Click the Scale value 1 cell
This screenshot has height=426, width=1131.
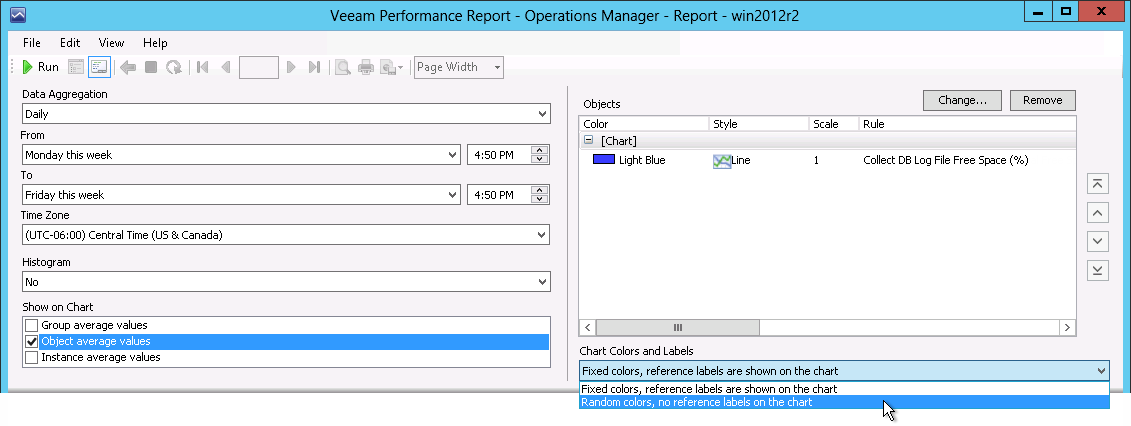[817, 160]
